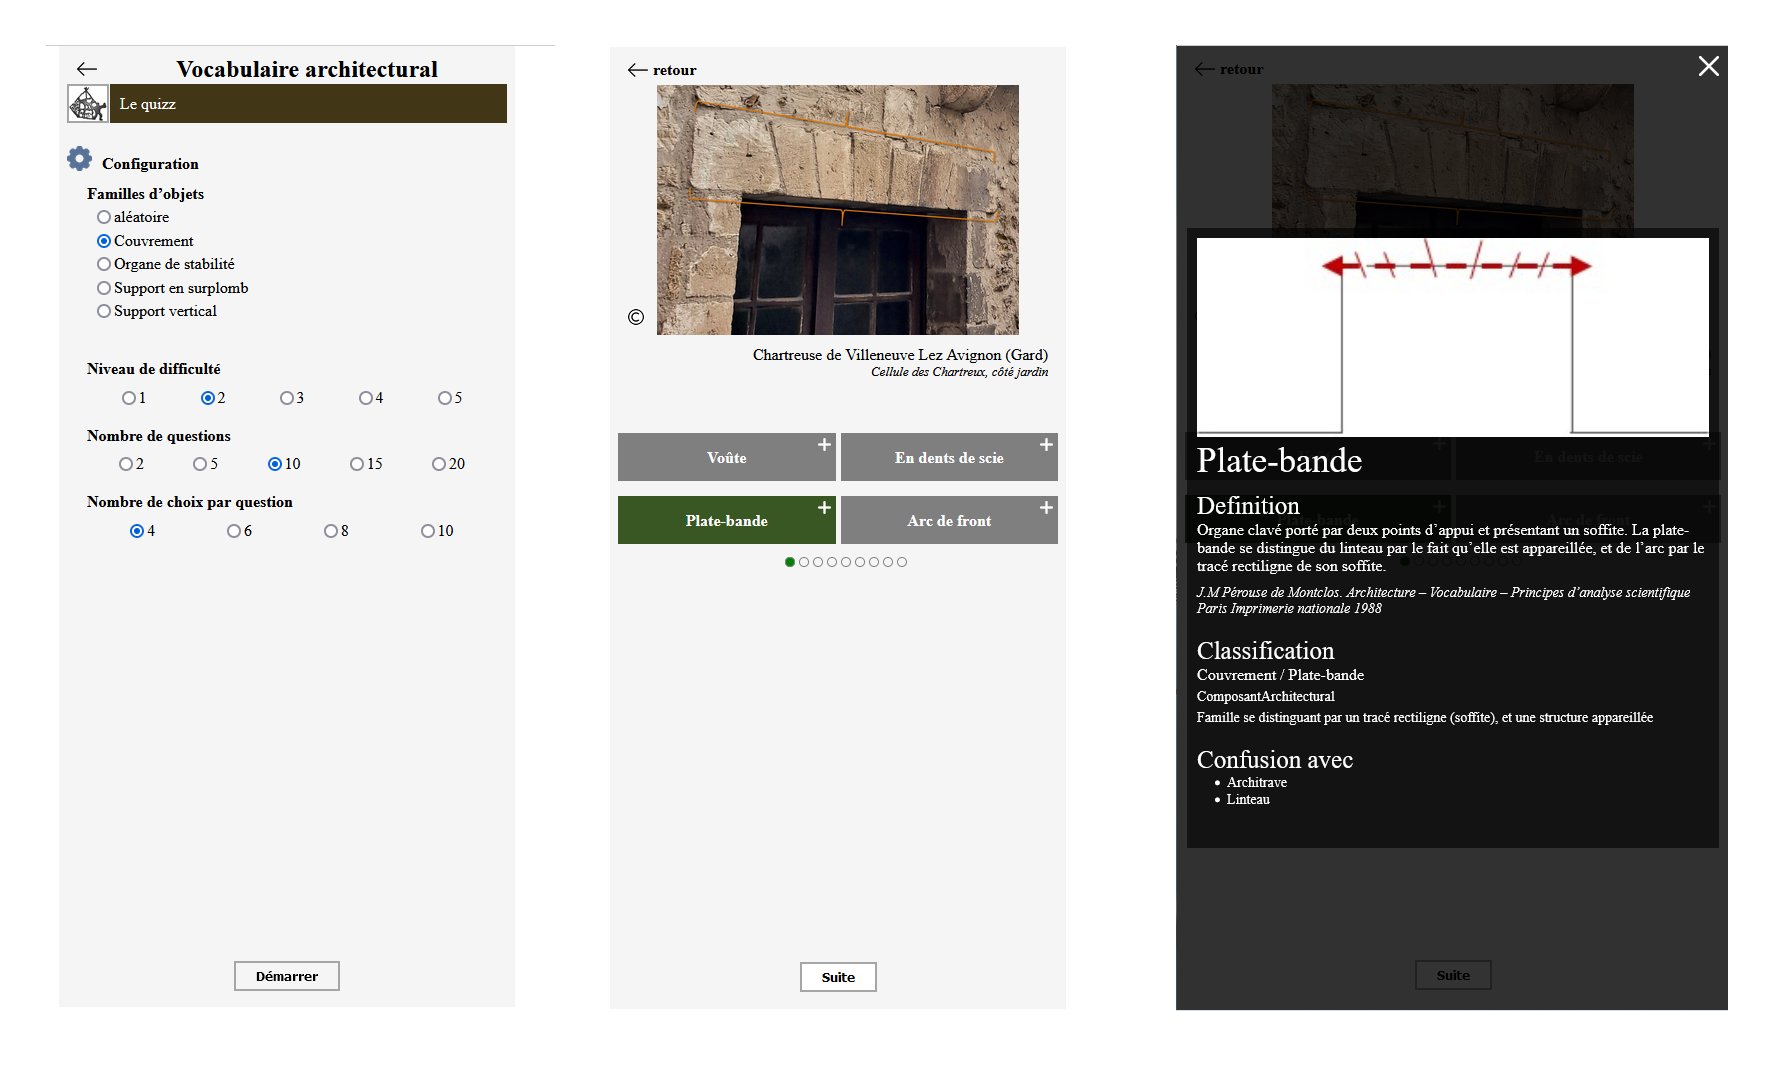Set difficulty level to 5
This screenshot has height=1068, width=1792.
(445, 398)
